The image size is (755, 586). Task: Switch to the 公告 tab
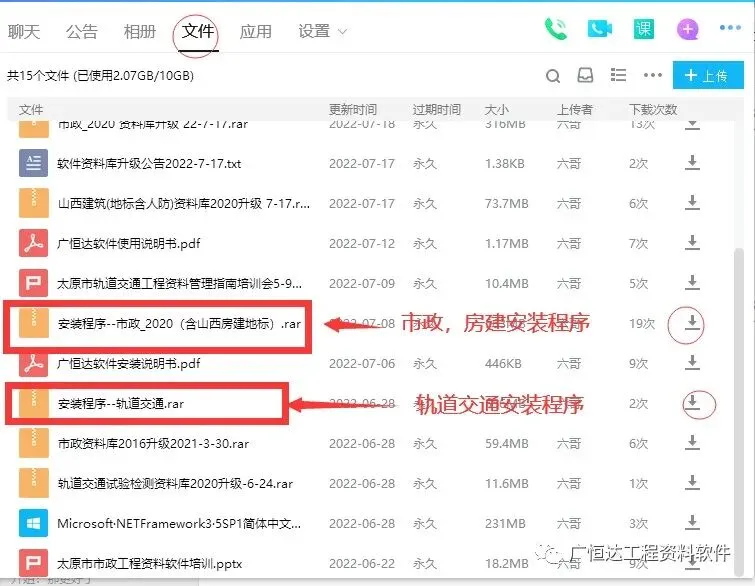82,32
